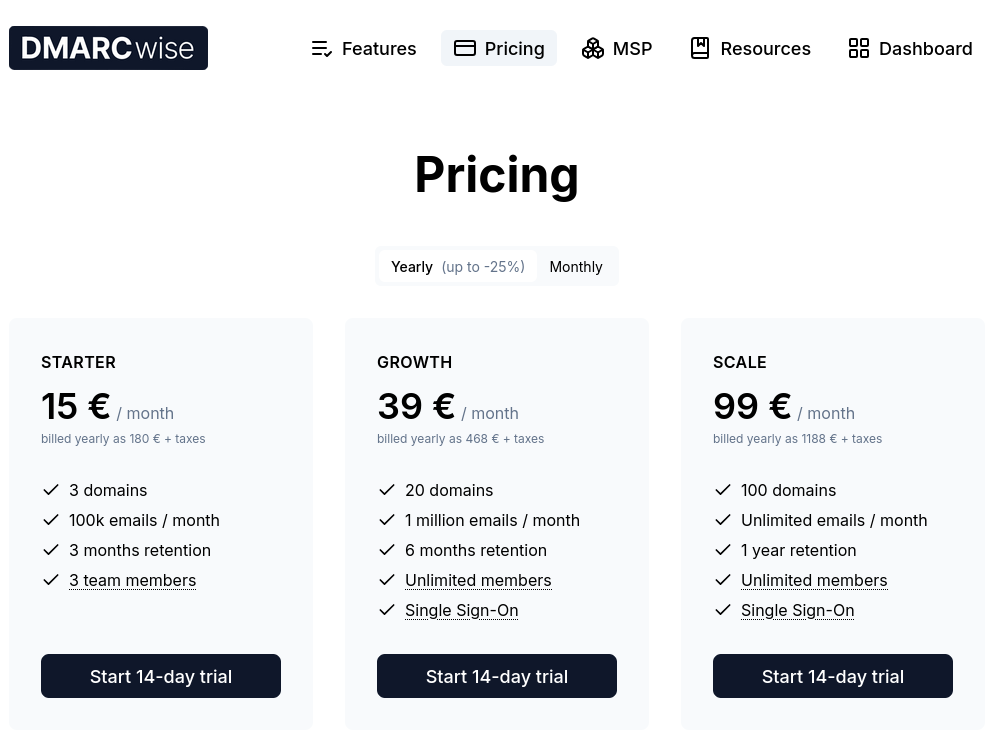Click Growth plan 'Single Sign-On' link

(462, 611)
